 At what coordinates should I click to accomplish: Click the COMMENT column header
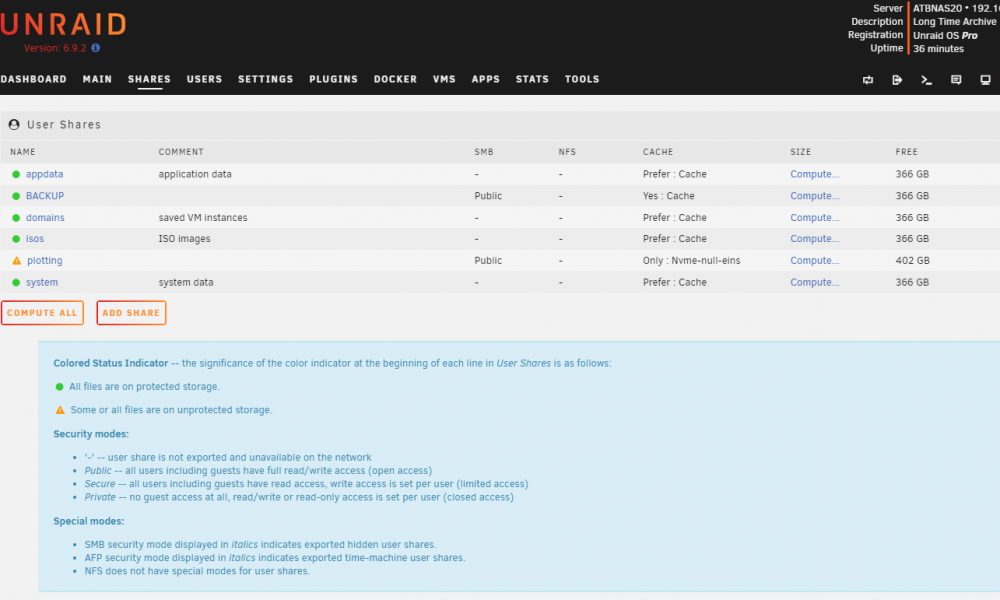(181, 152)
